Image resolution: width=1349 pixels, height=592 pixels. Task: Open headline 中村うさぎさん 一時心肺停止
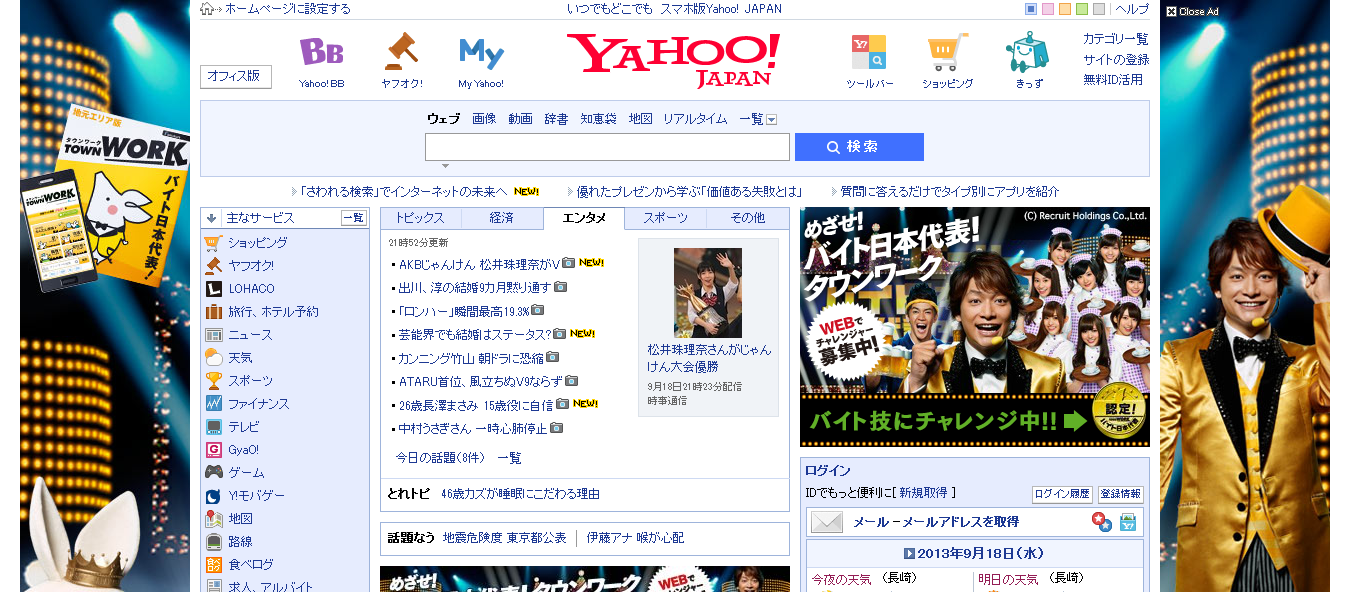[x=473, y=428]
